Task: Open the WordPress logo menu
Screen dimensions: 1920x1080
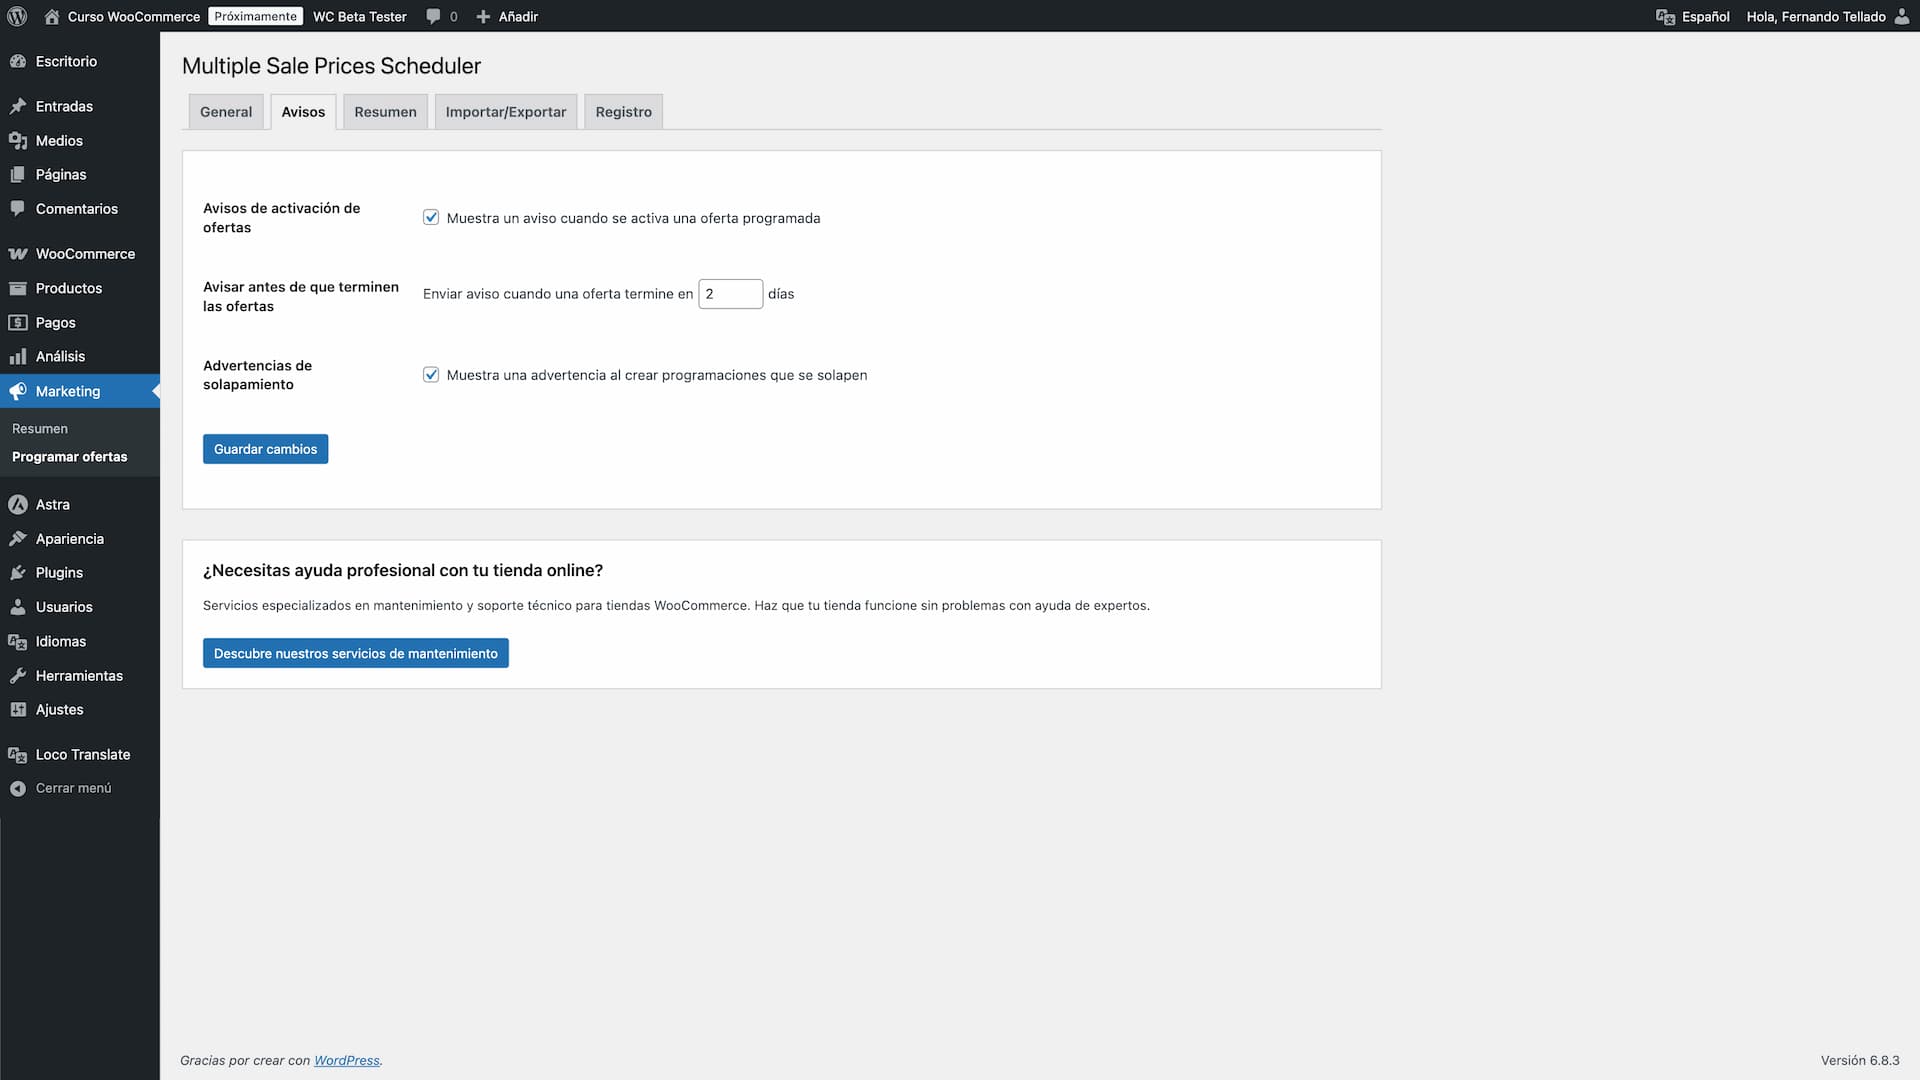Action: coord(17,16)
